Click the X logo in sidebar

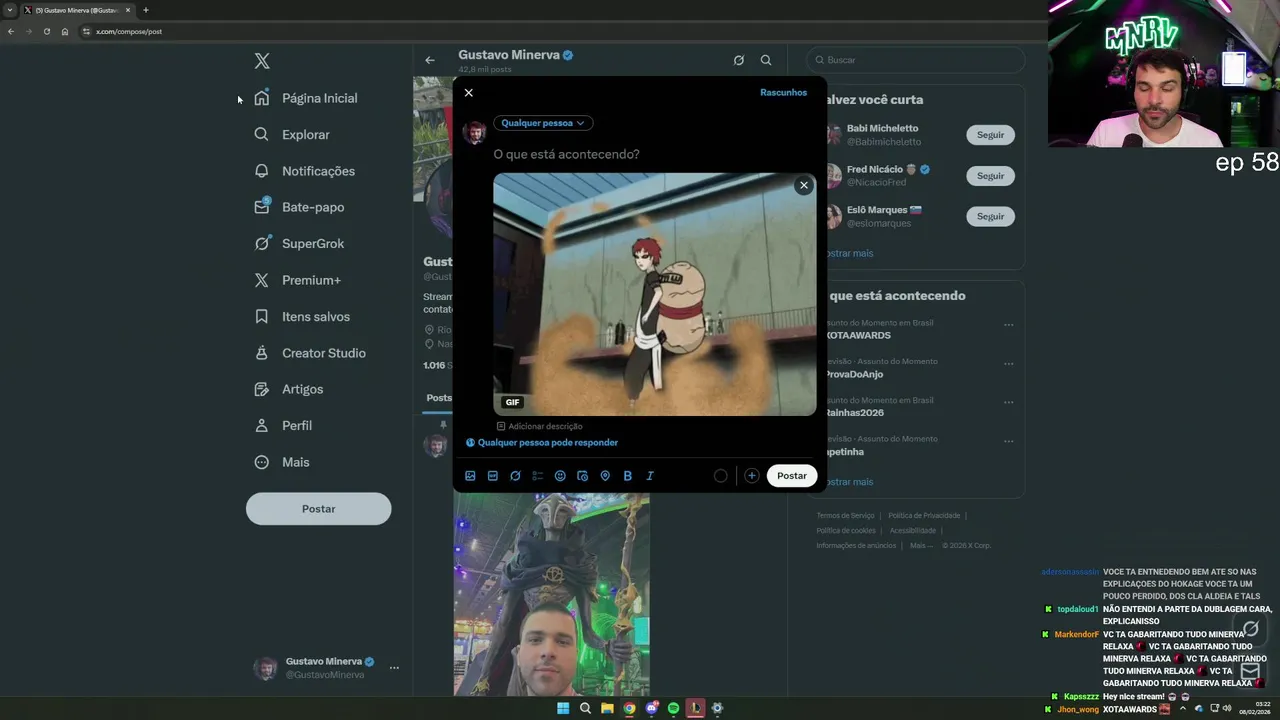[x=262, y=61]
